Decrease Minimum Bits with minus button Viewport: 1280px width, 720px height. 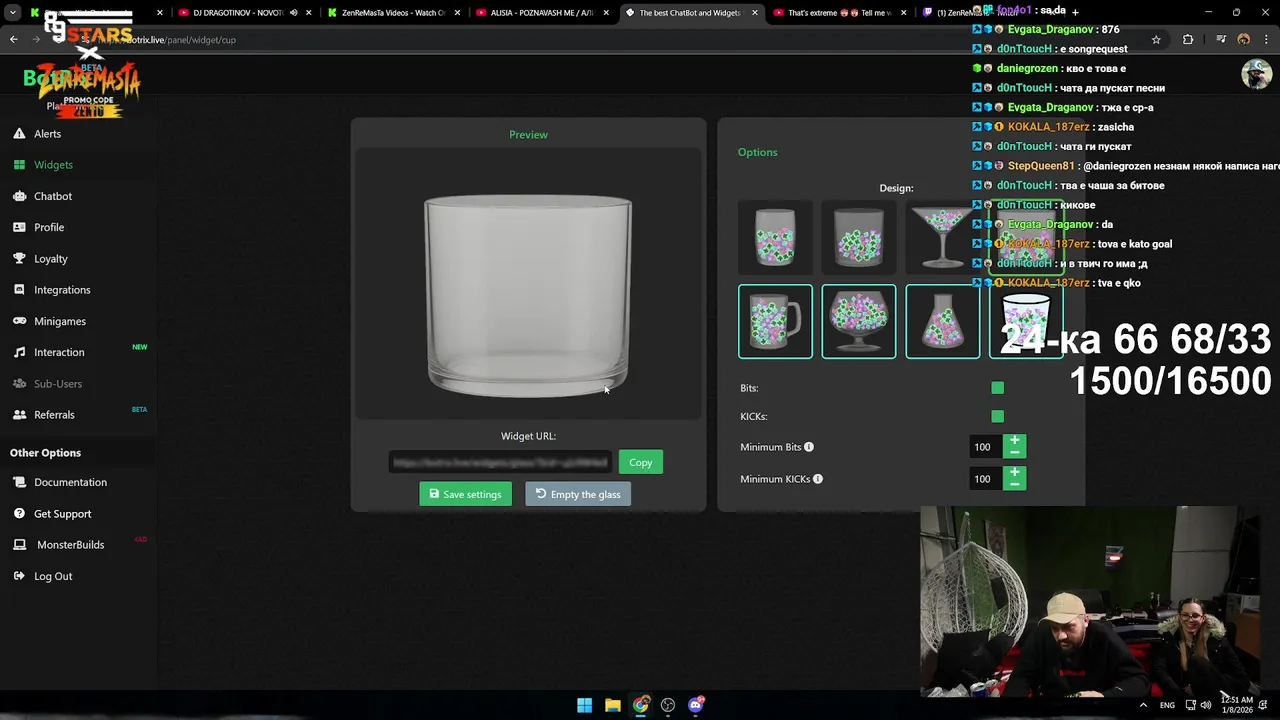tap(1014, 453)
